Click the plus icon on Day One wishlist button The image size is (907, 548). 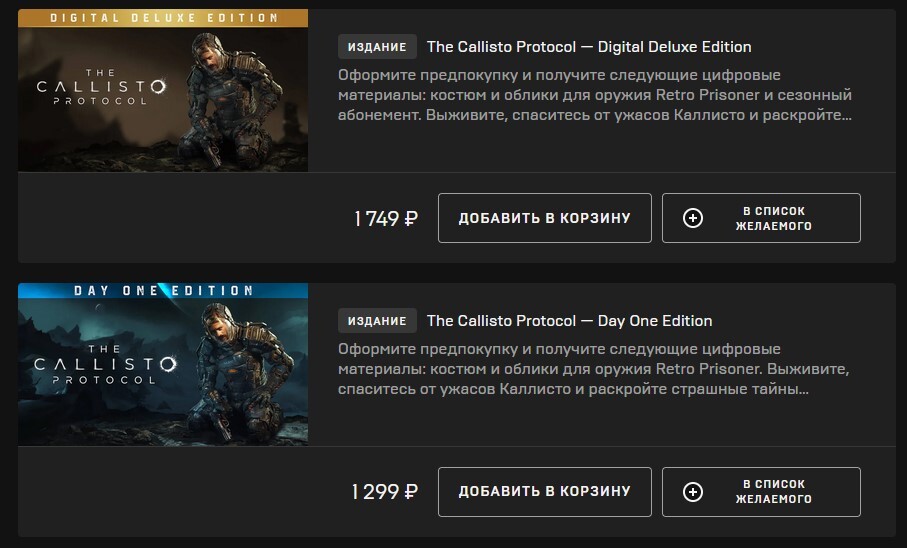pos(692,492)
